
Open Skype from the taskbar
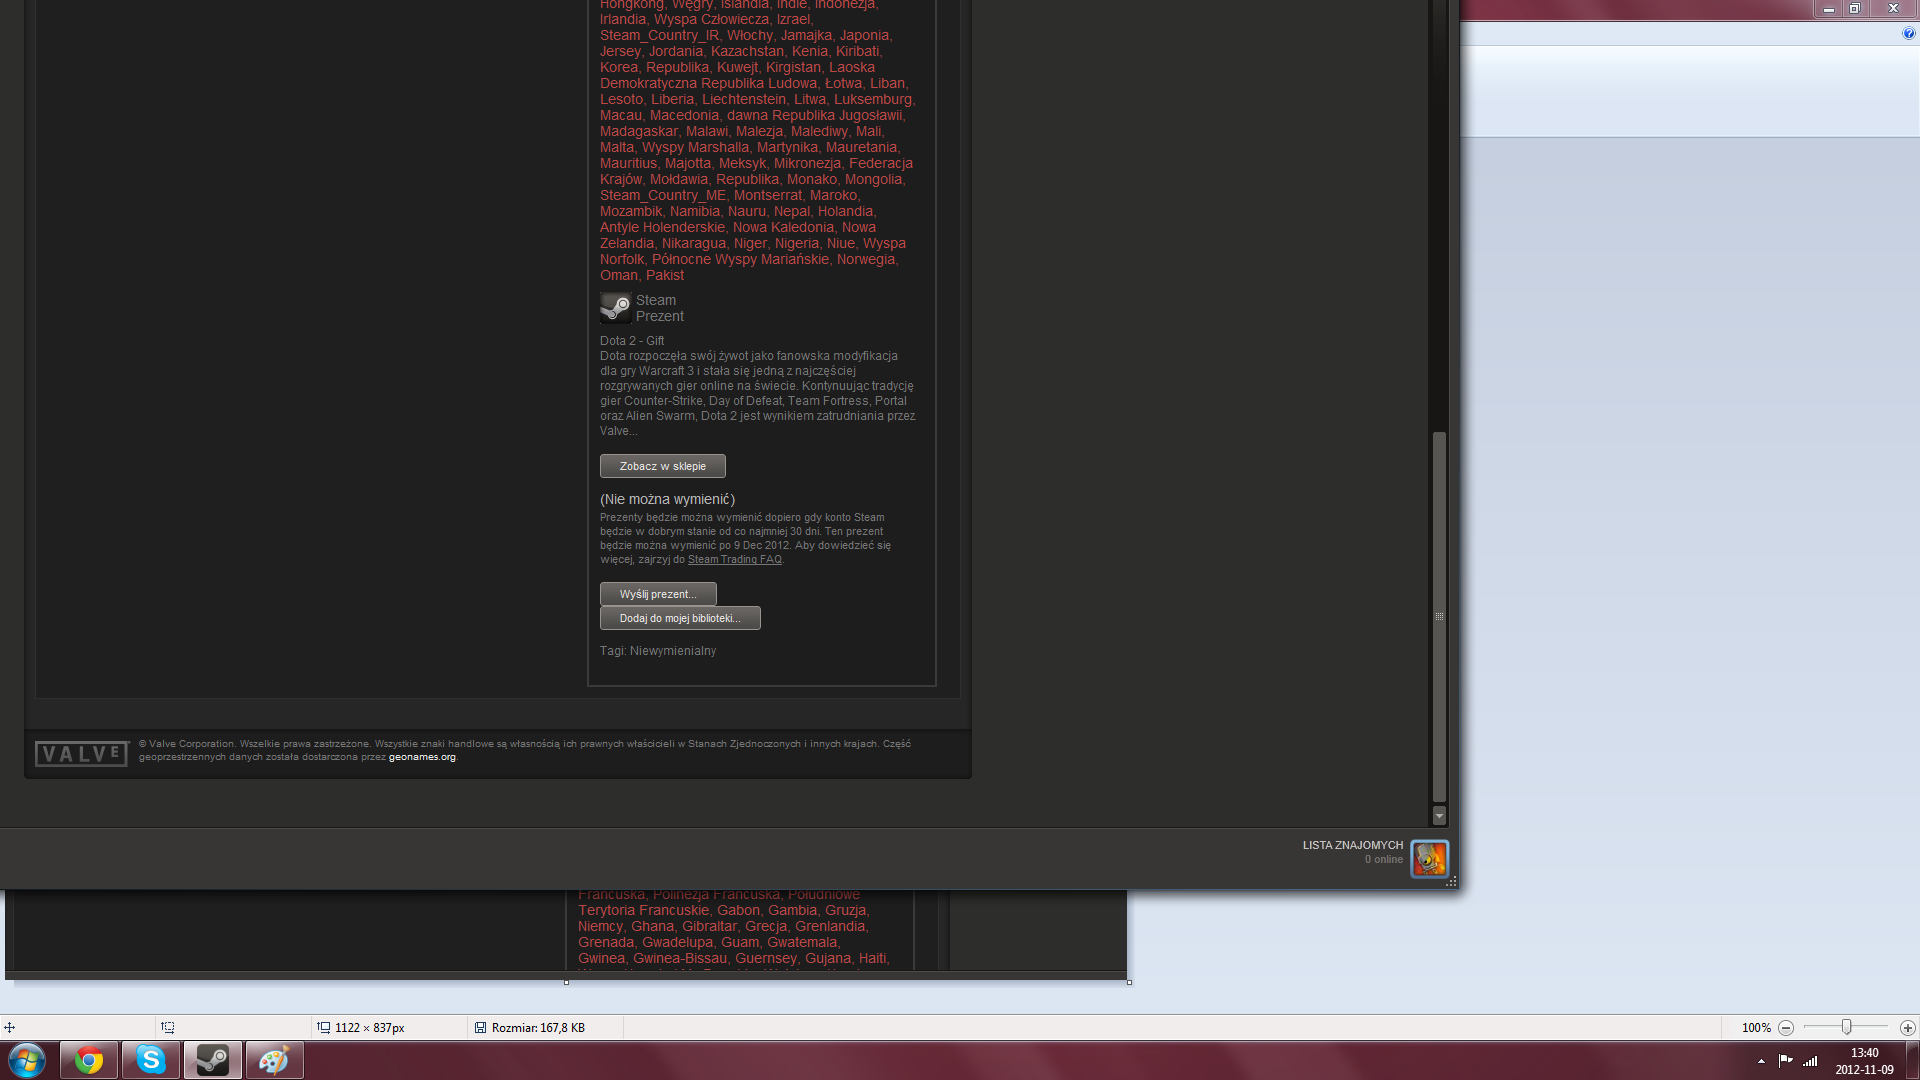[151, 1060]
